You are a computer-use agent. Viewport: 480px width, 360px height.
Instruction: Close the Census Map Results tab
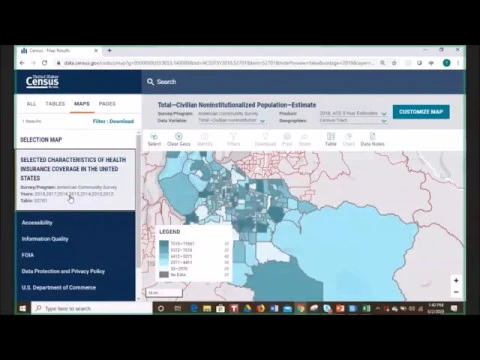click(x=96, y=51)
